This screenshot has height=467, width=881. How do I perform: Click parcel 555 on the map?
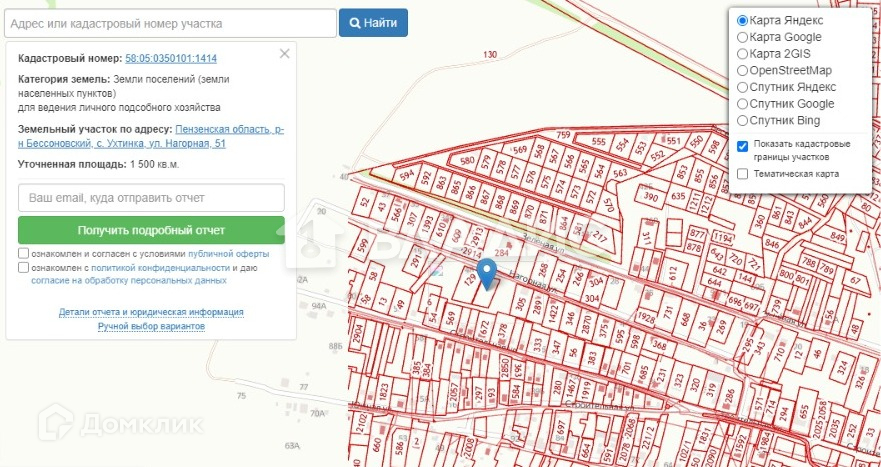(599, 142)
